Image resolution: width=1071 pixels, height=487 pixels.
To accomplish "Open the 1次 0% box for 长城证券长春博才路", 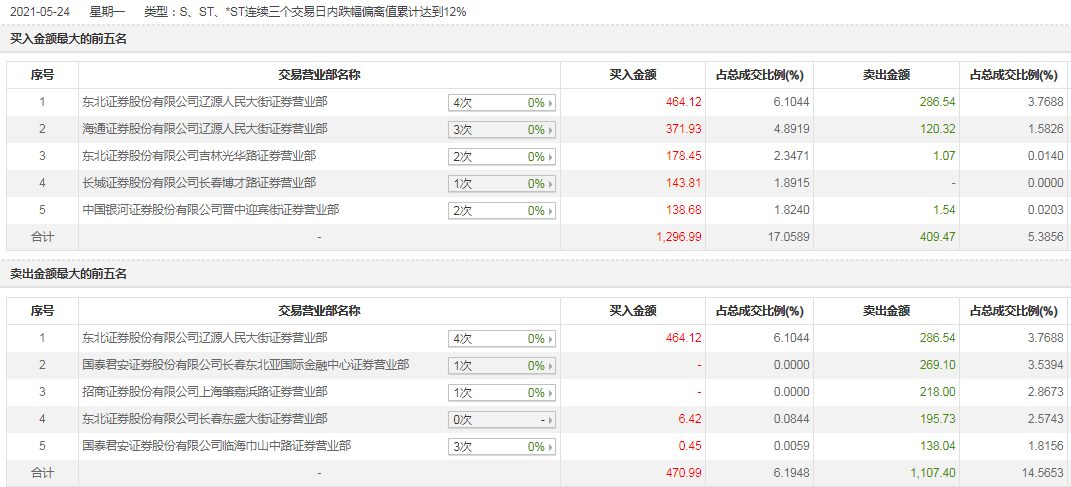I will 502,184.
